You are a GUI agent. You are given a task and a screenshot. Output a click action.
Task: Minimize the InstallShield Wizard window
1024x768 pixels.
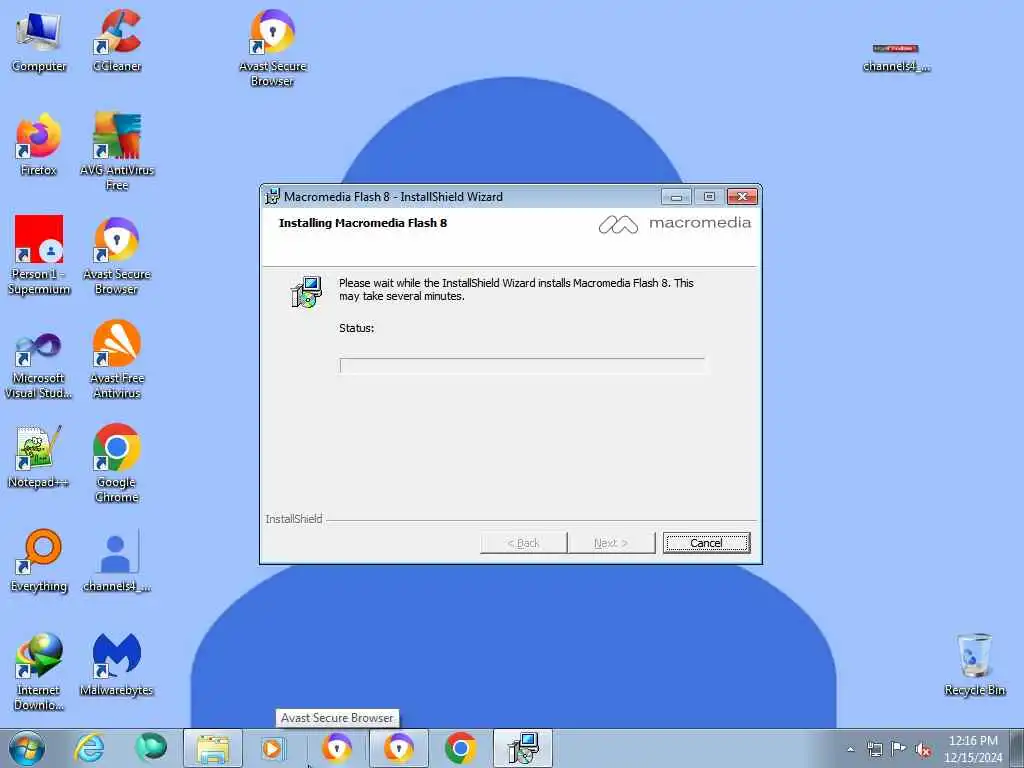tap(676, 197)
